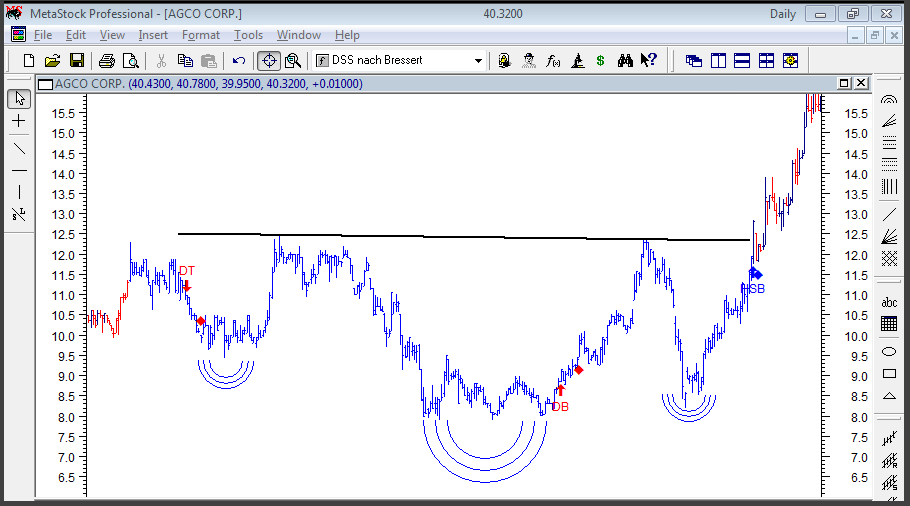Click the New chart icon

pos(28,60)
